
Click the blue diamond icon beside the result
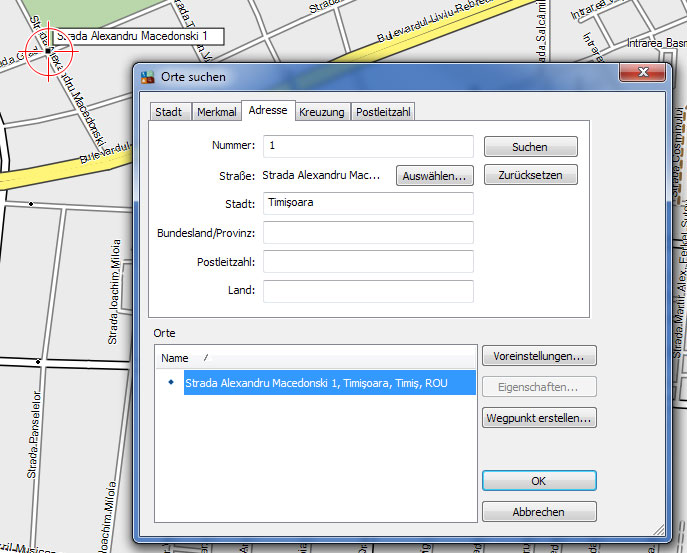pyautogui.click(x=170, y=383)
